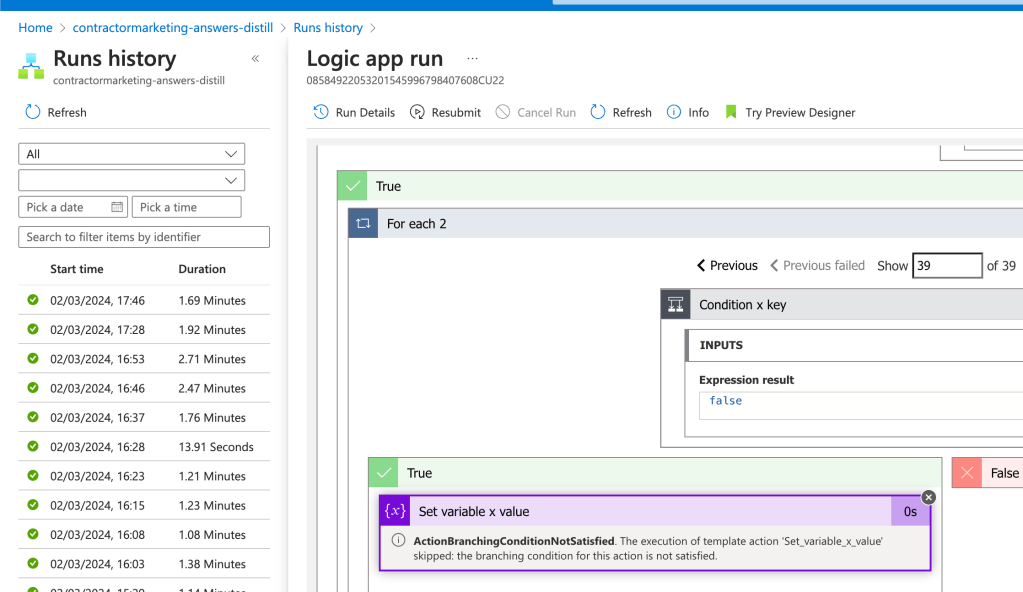The height and width of the screenshot is (592, 1023).
Task: Click the Condition x key icon
Action: (676, 305)
